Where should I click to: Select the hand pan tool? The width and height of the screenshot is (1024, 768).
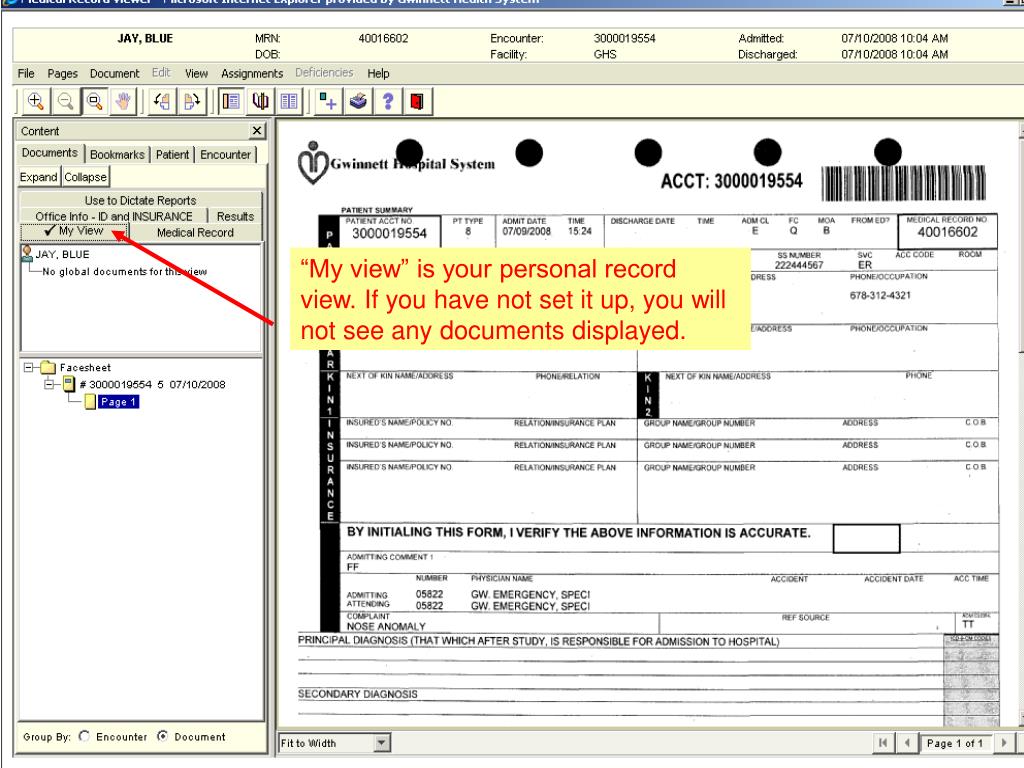tap(123, 101)
